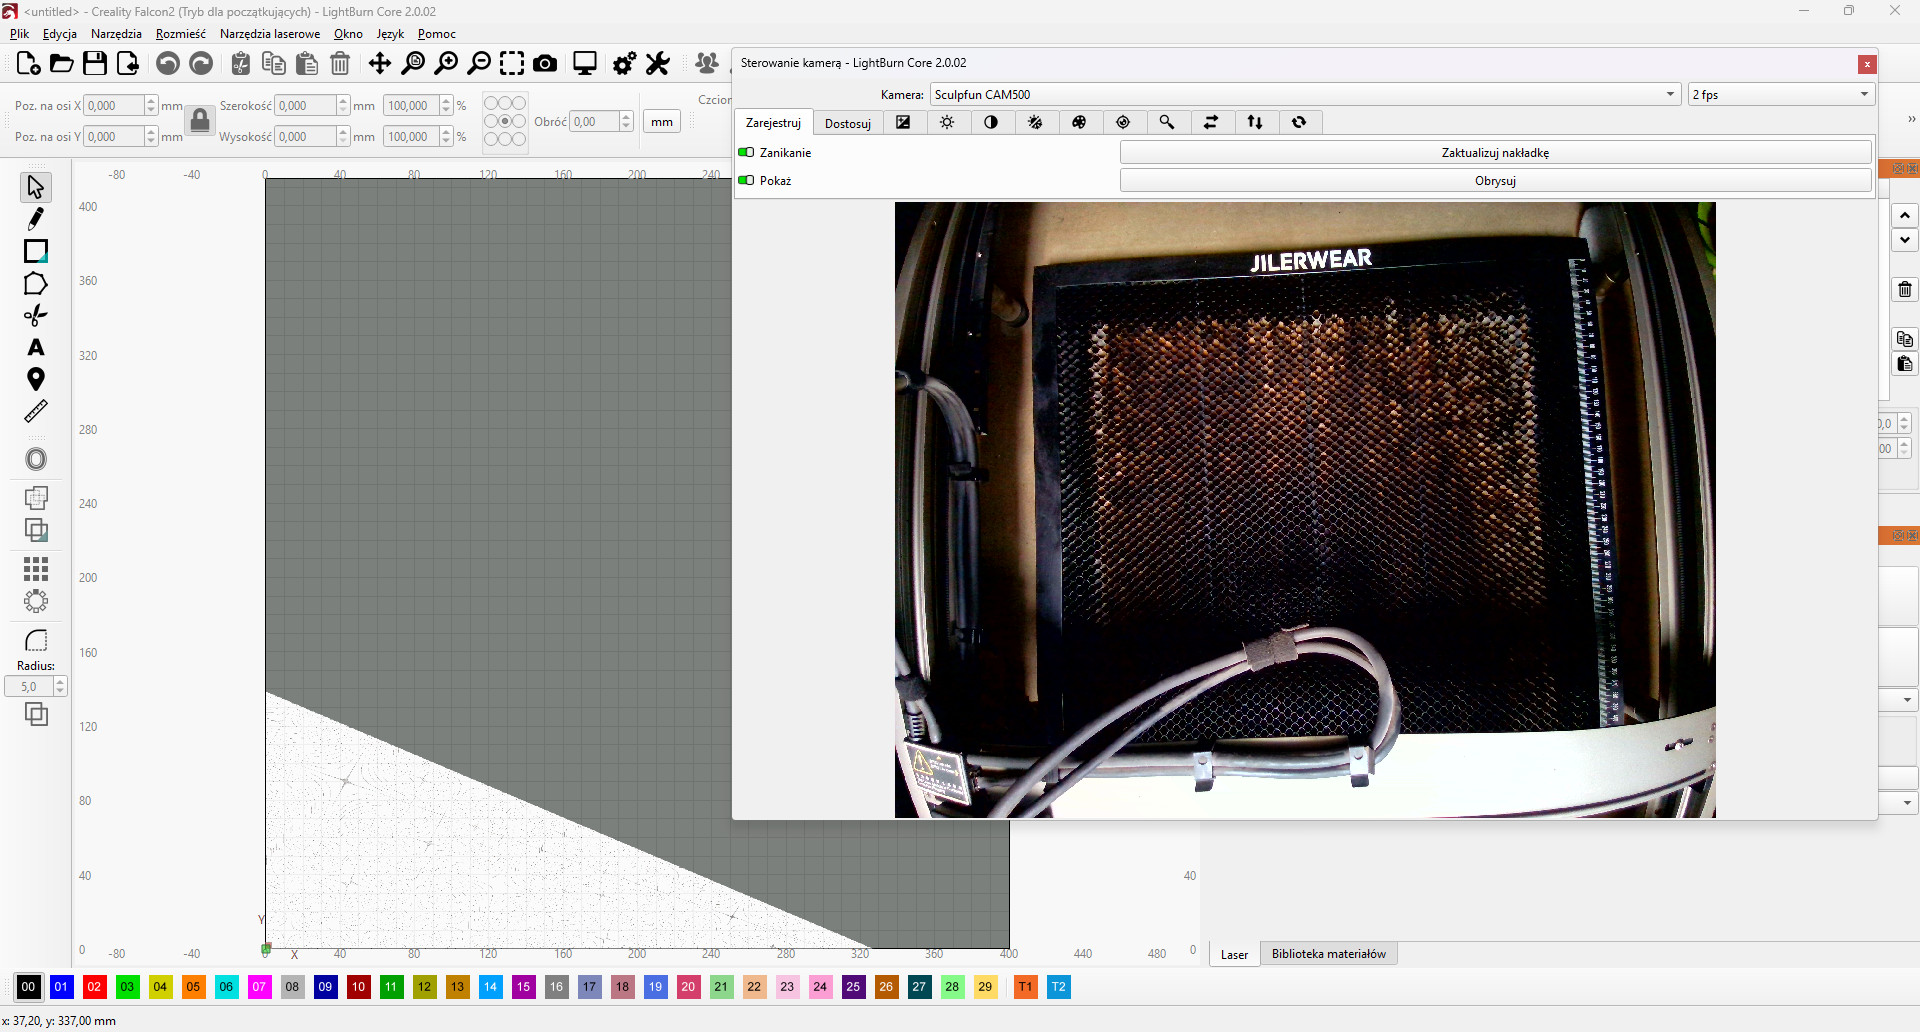1920x1032 pixels.
Task: Click the zoom in magnifier icon
Action: (x=446, y=64)
